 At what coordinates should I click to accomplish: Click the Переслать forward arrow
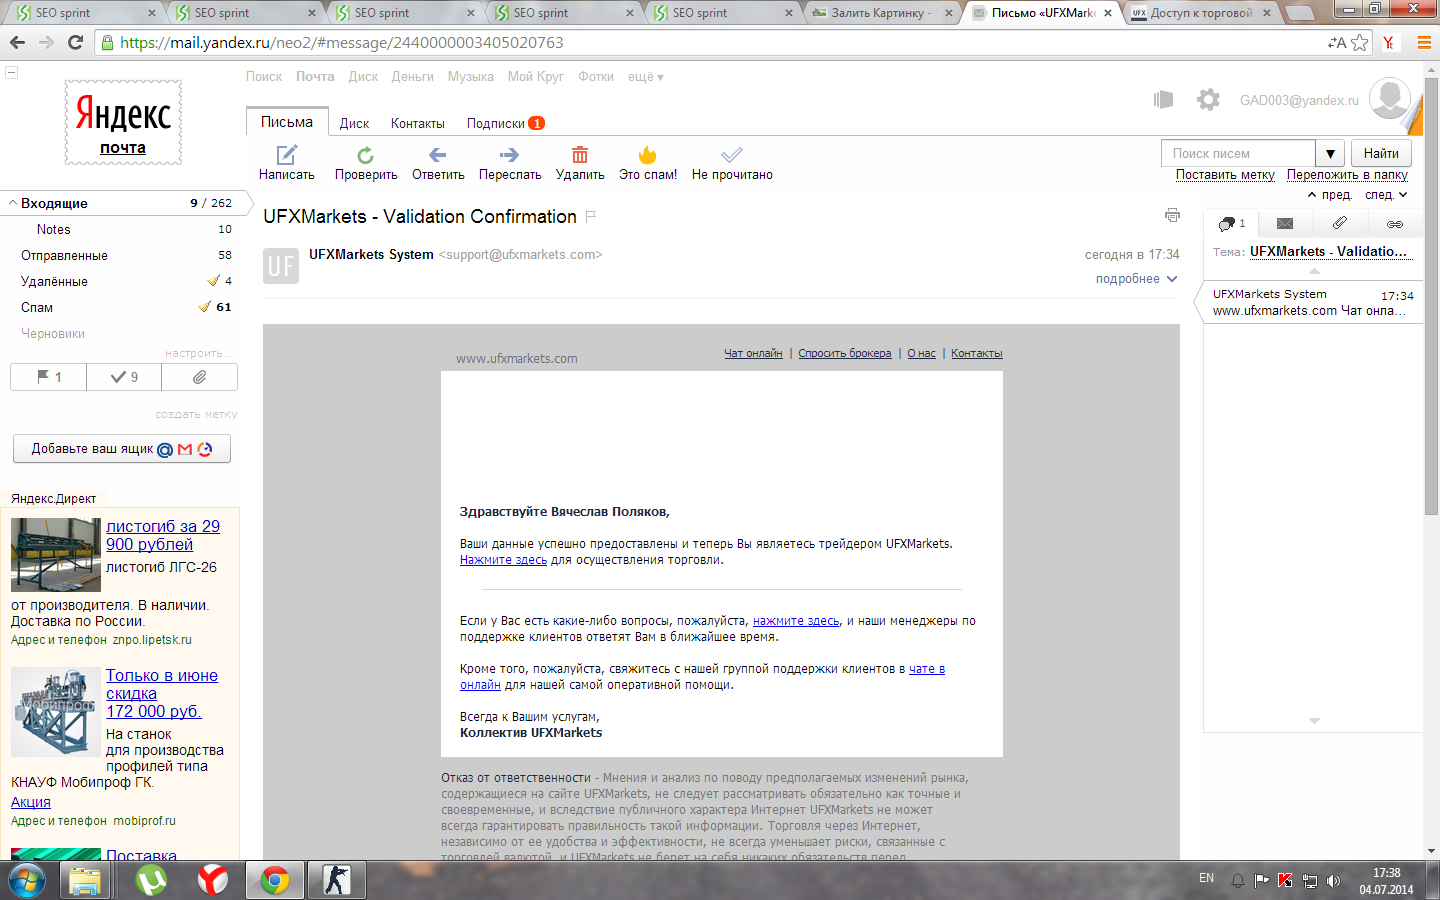pyautogui.click(x=509, y=155)
